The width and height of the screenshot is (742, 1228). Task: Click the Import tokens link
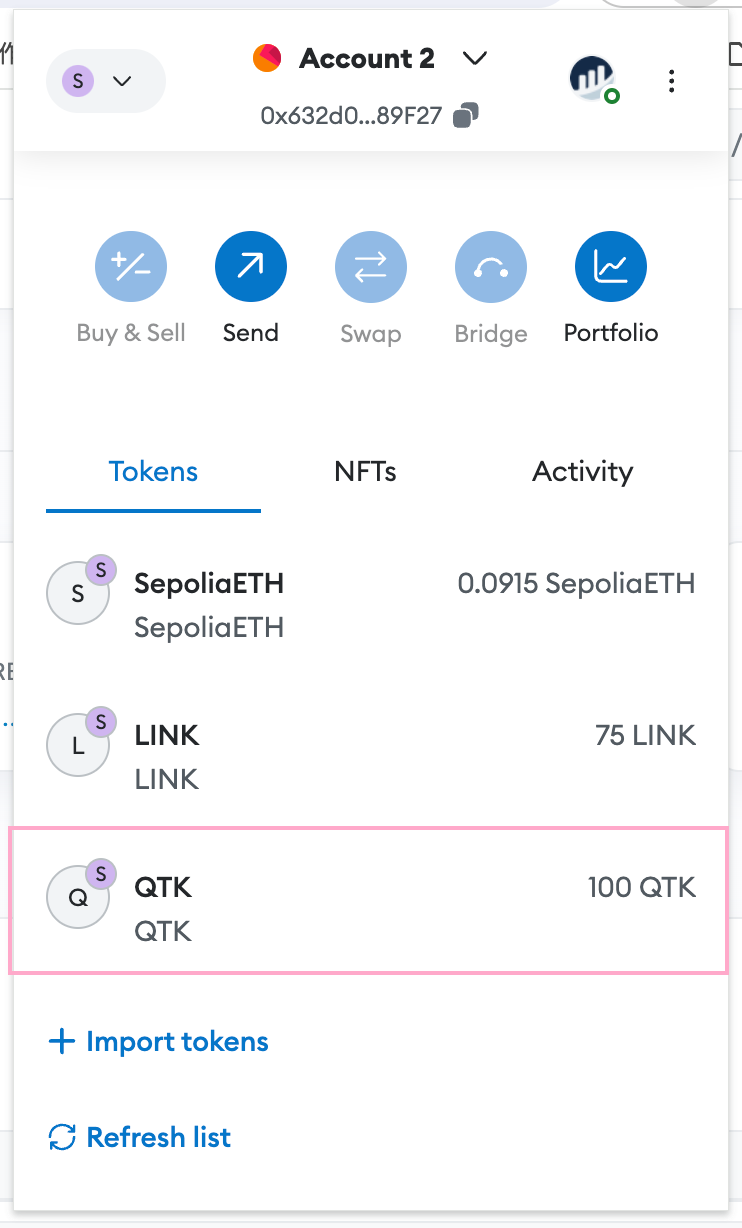point(159,1042)
